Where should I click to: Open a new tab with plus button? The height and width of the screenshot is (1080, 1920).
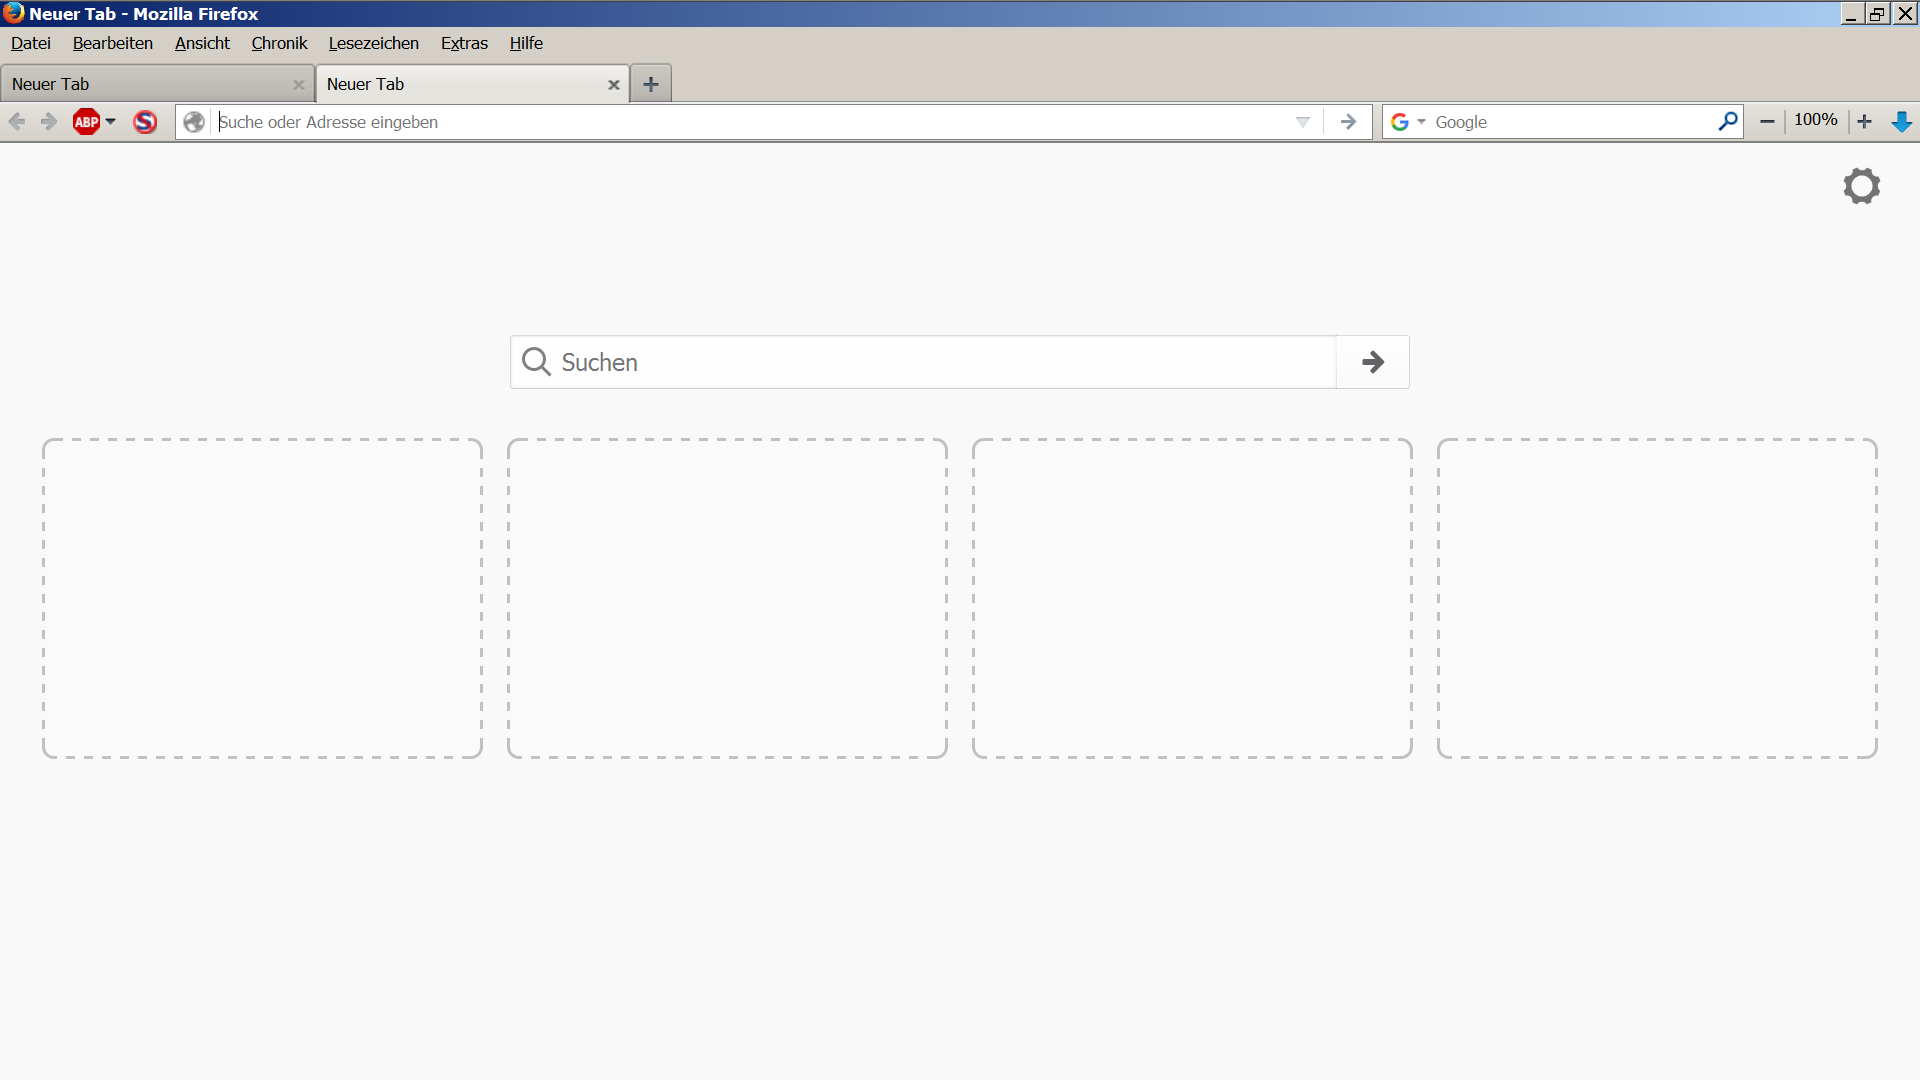651,84
